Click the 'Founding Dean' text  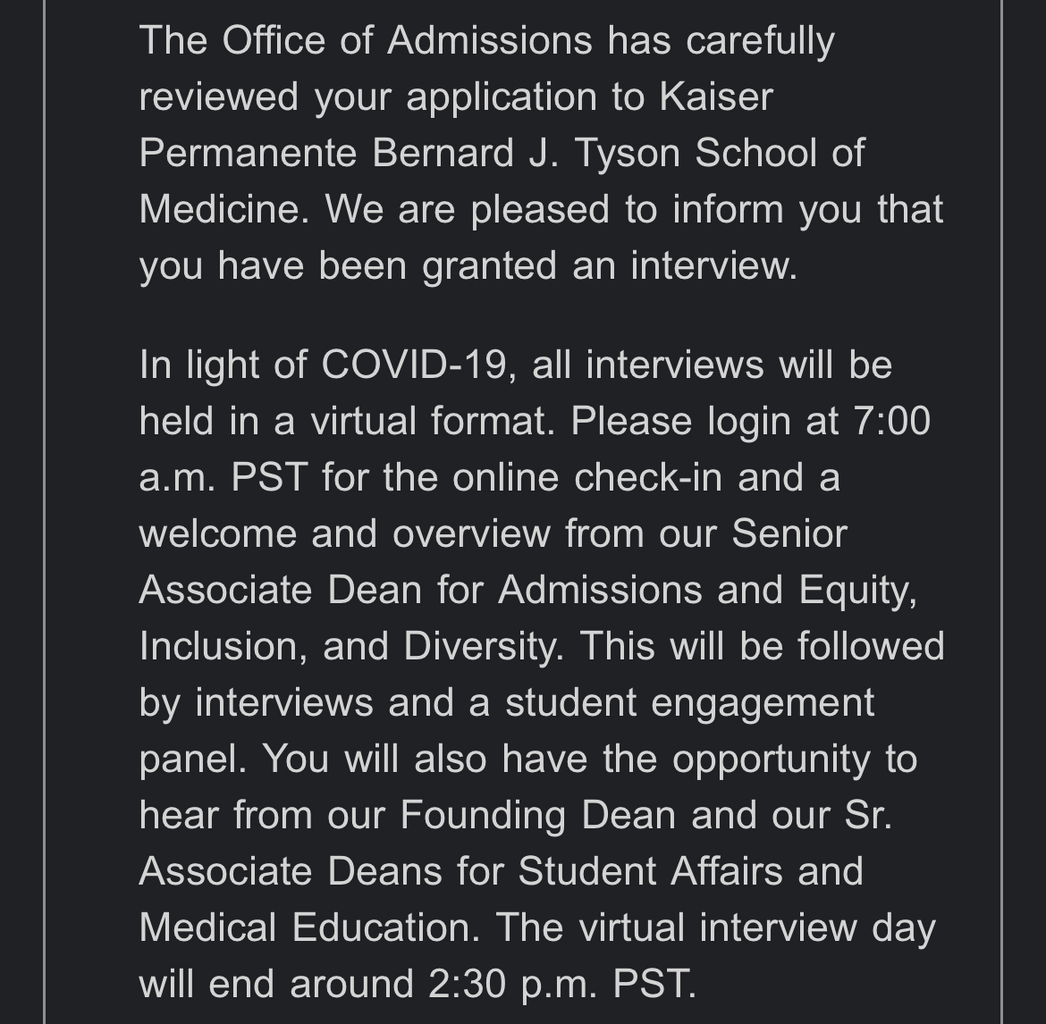pyautogui.click(x=537, y=817)
